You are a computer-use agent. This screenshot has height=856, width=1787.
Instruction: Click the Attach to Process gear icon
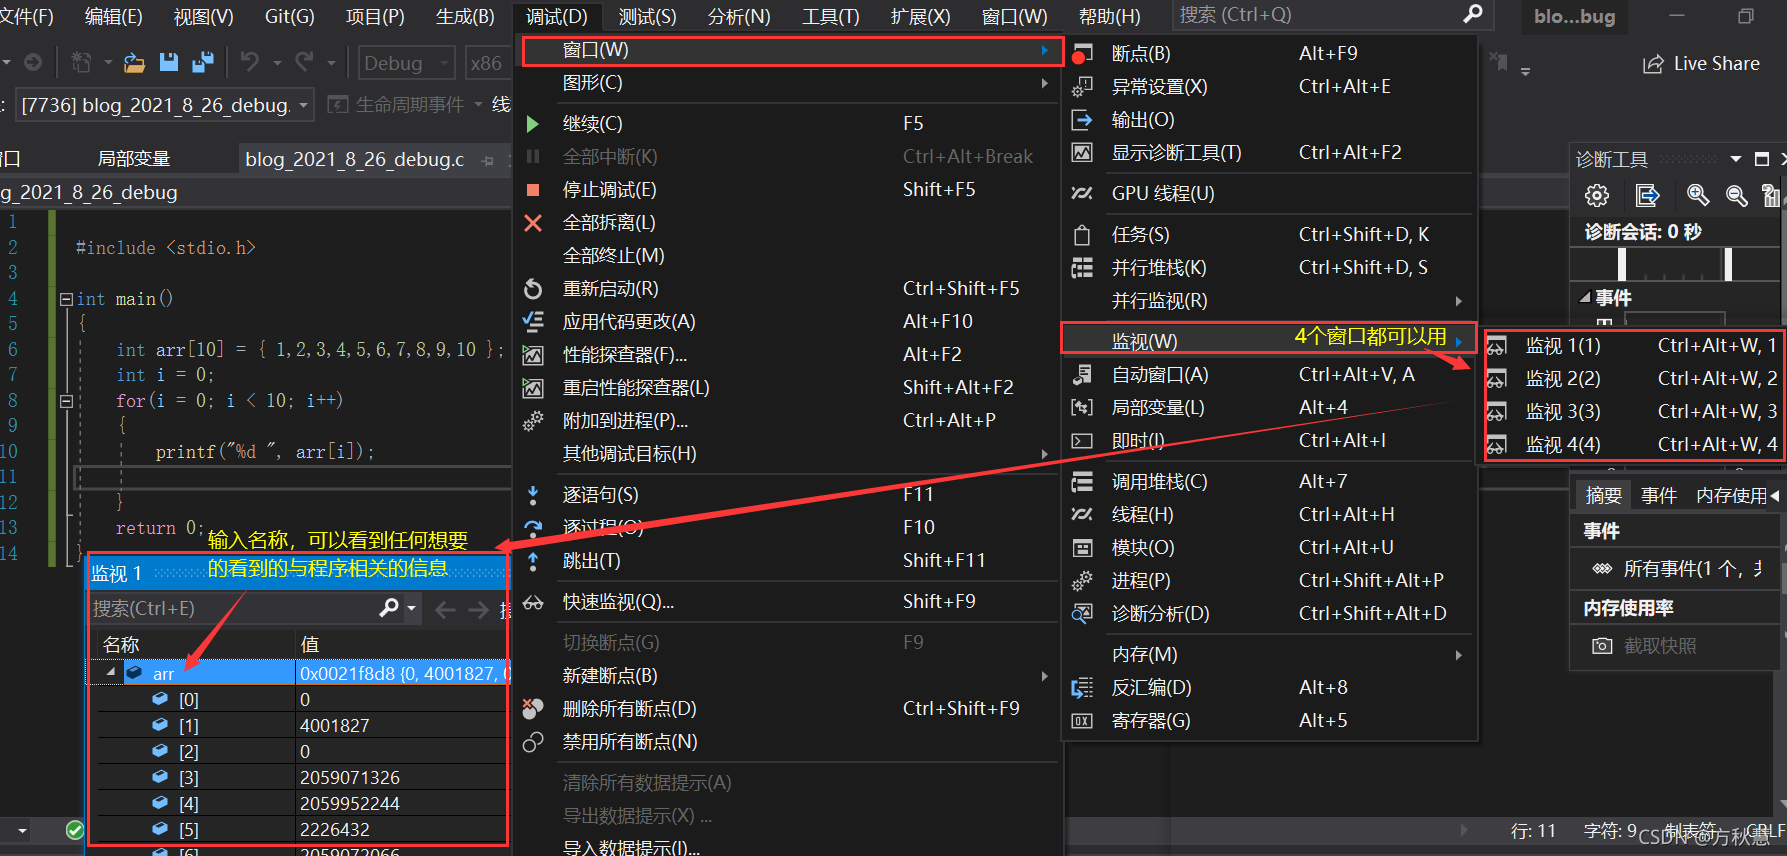[533, 421]
